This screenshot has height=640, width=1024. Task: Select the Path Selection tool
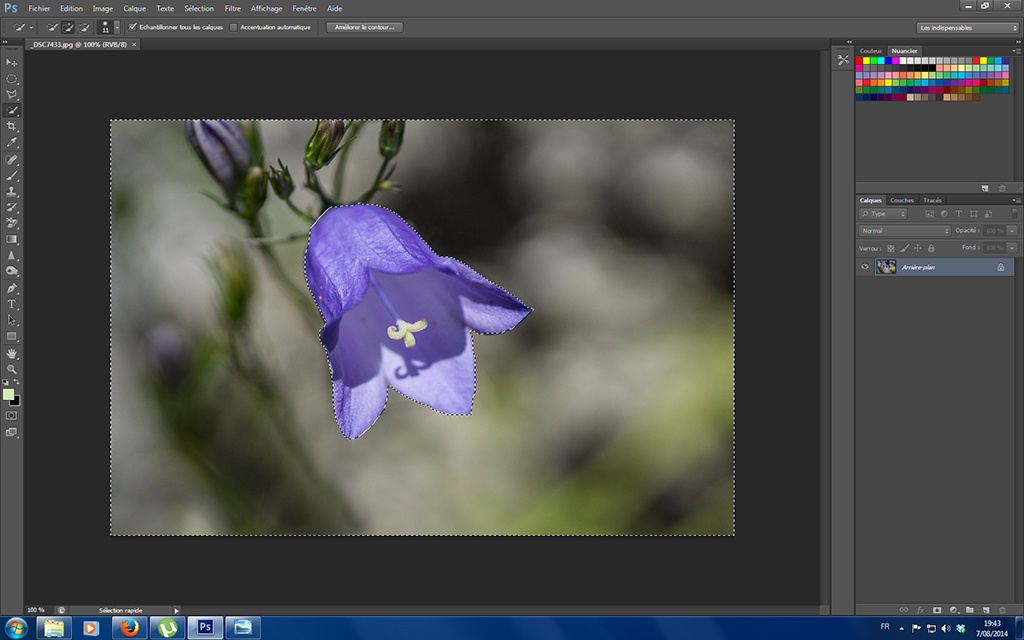[x=12, y=320]
